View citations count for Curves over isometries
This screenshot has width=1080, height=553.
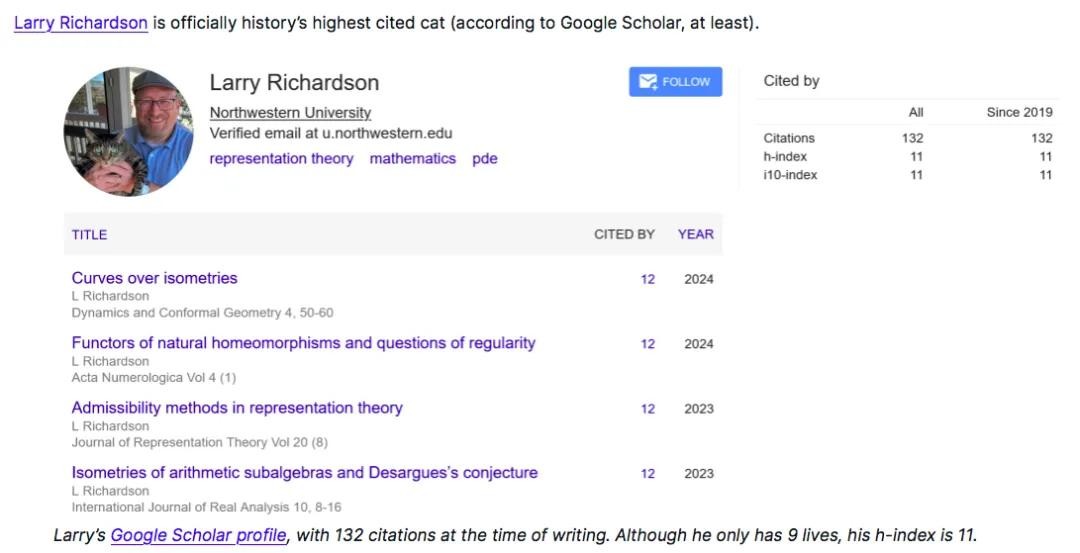tap(648, 279)
